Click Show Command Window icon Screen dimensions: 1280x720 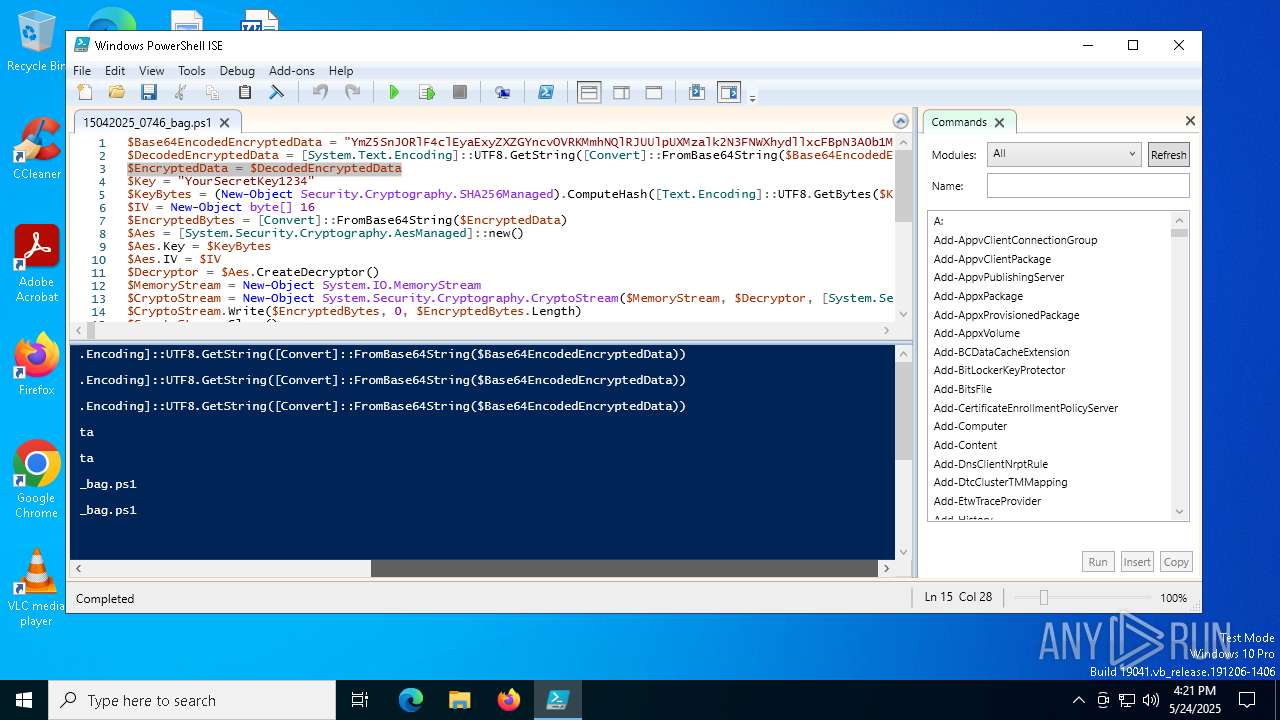[x=697, y=93]
